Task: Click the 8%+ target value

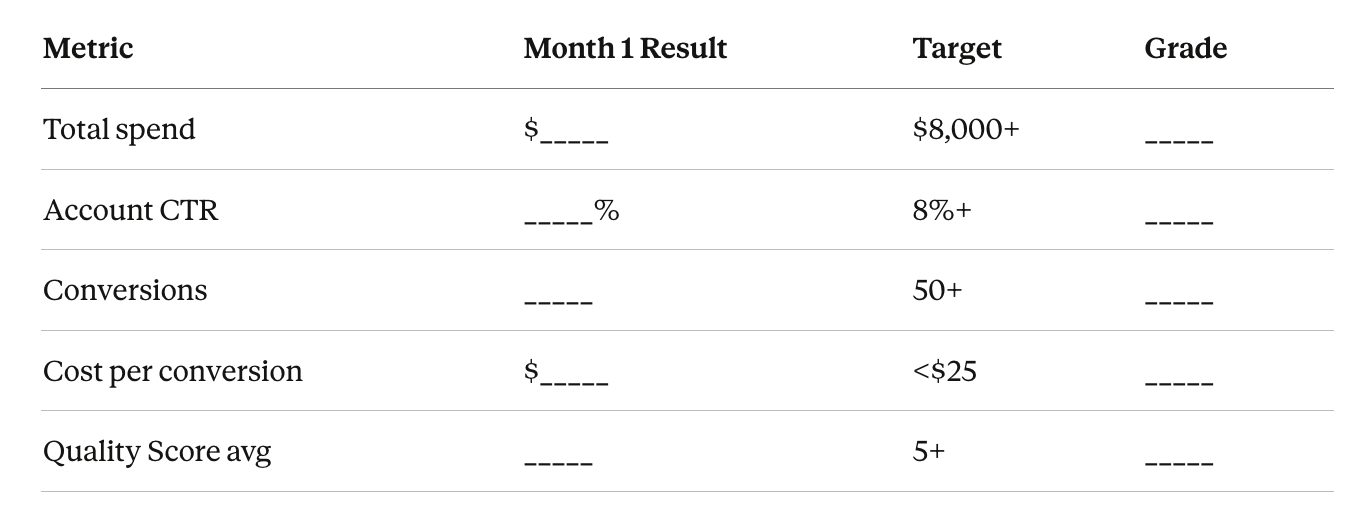Action: (x=942, y=211)
